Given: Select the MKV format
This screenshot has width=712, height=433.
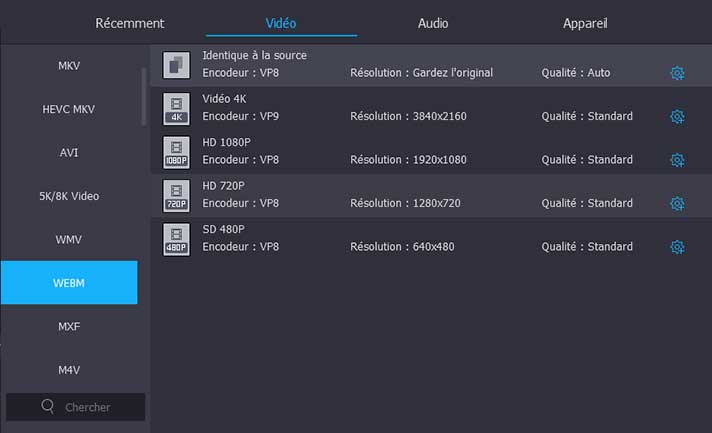Looking at the screenshot, I should 69,66.
